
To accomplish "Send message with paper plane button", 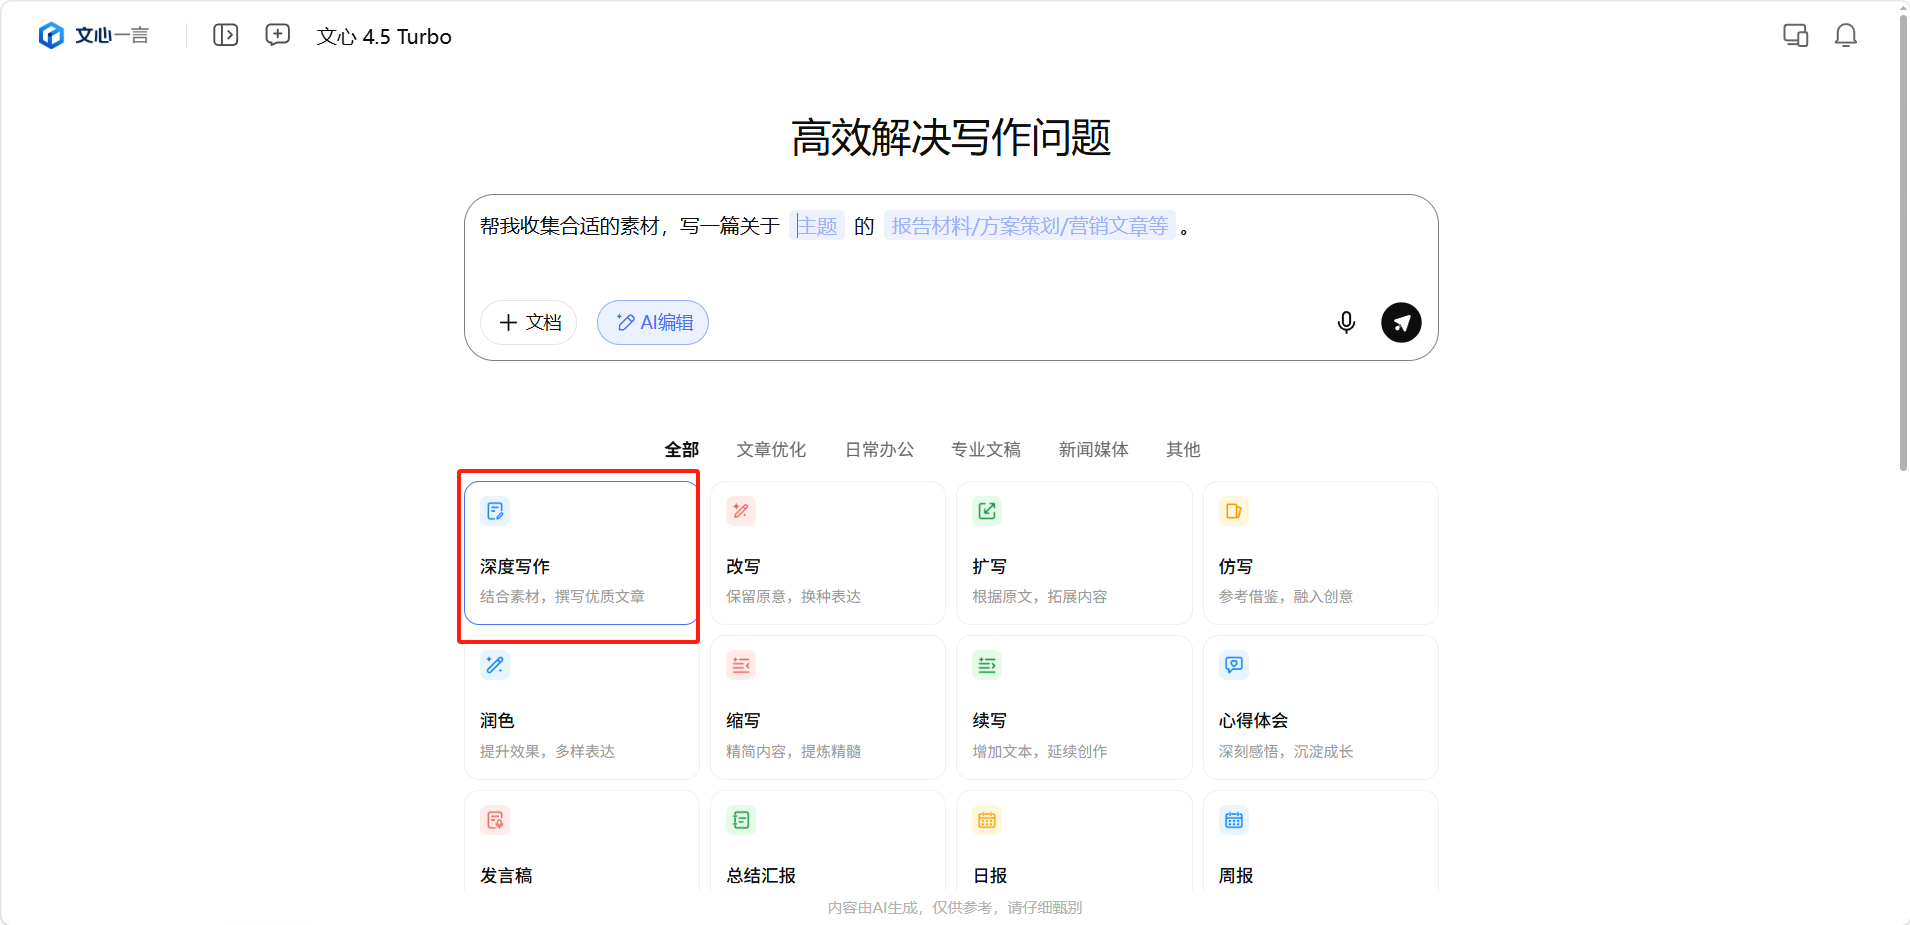I will 1401,322.
